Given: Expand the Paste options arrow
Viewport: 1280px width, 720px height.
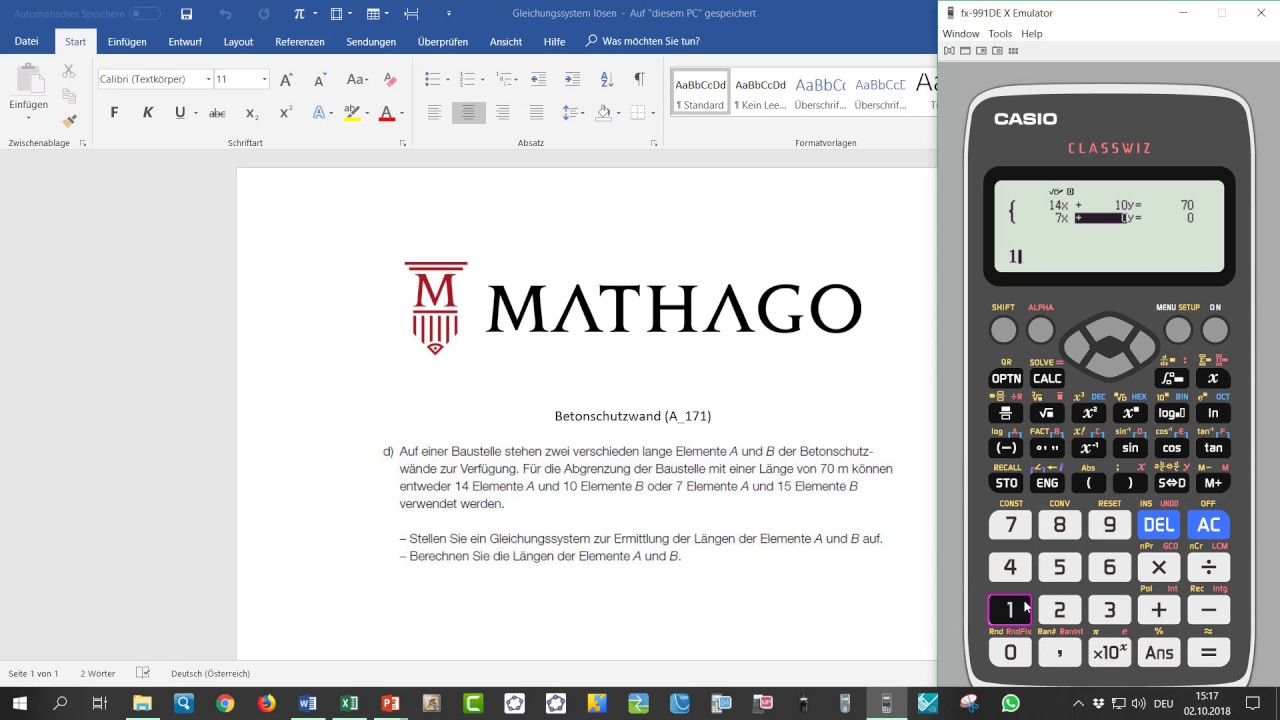Looking at the screenshot, I should point(29,117).
